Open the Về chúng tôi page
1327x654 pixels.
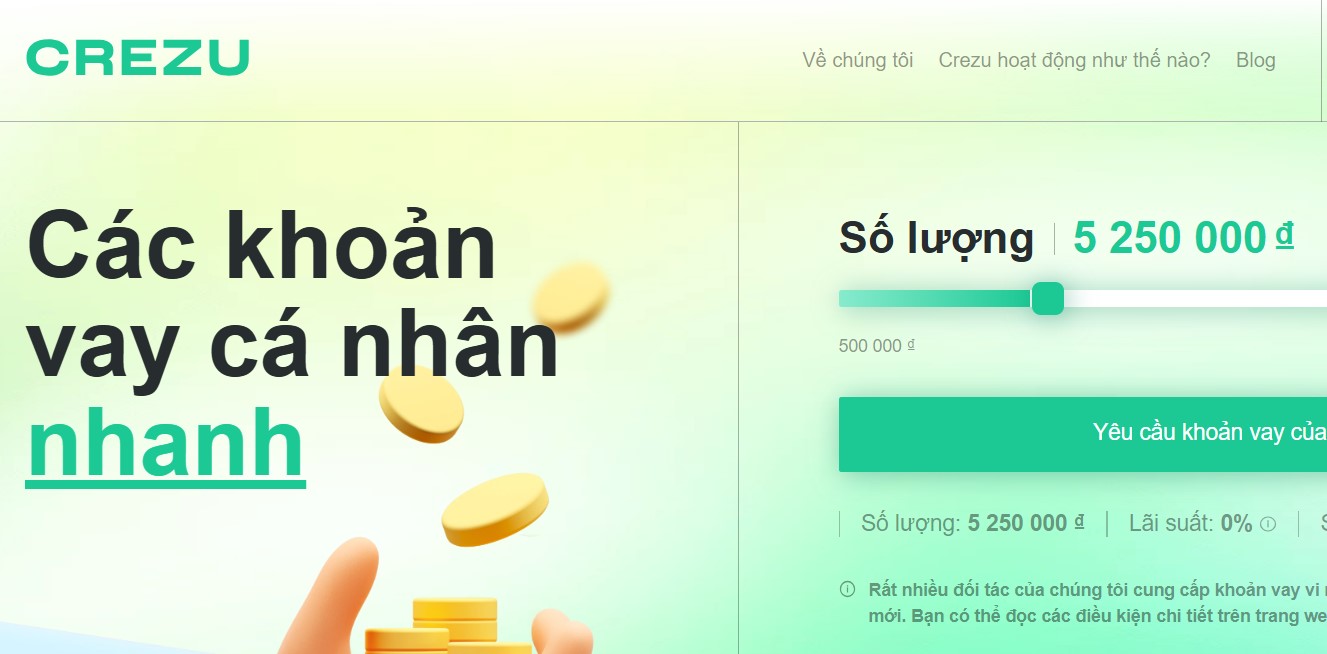pyautogui.click(x=858, y=60)
